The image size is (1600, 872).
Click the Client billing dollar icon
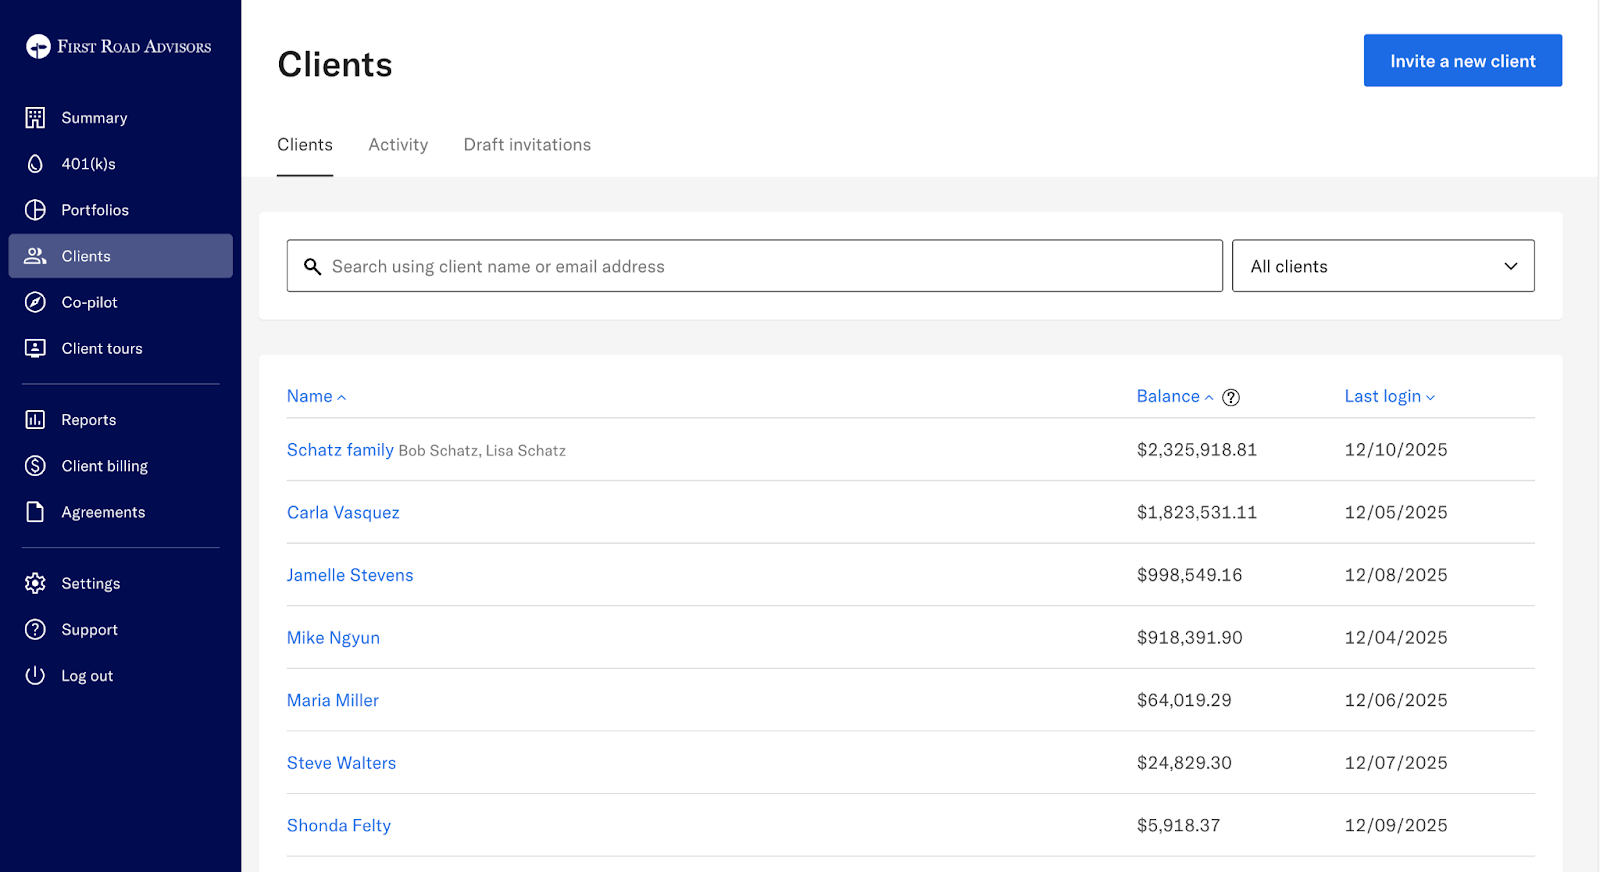tap(35, 466)
